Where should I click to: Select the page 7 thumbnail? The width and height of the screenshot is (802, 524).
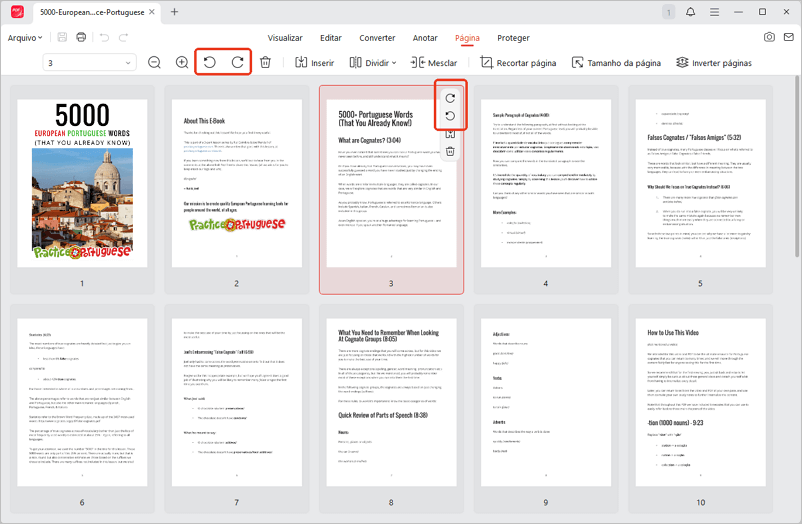pos(237,402)
